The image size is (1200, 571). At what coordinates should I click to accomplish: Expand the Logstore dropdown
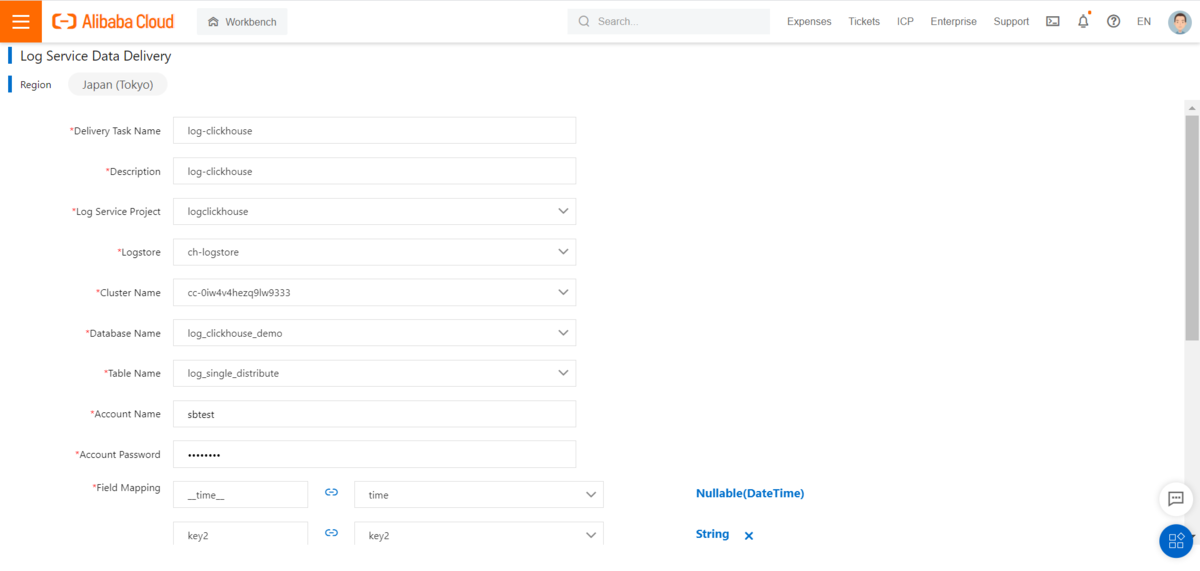tap(375, 252)
